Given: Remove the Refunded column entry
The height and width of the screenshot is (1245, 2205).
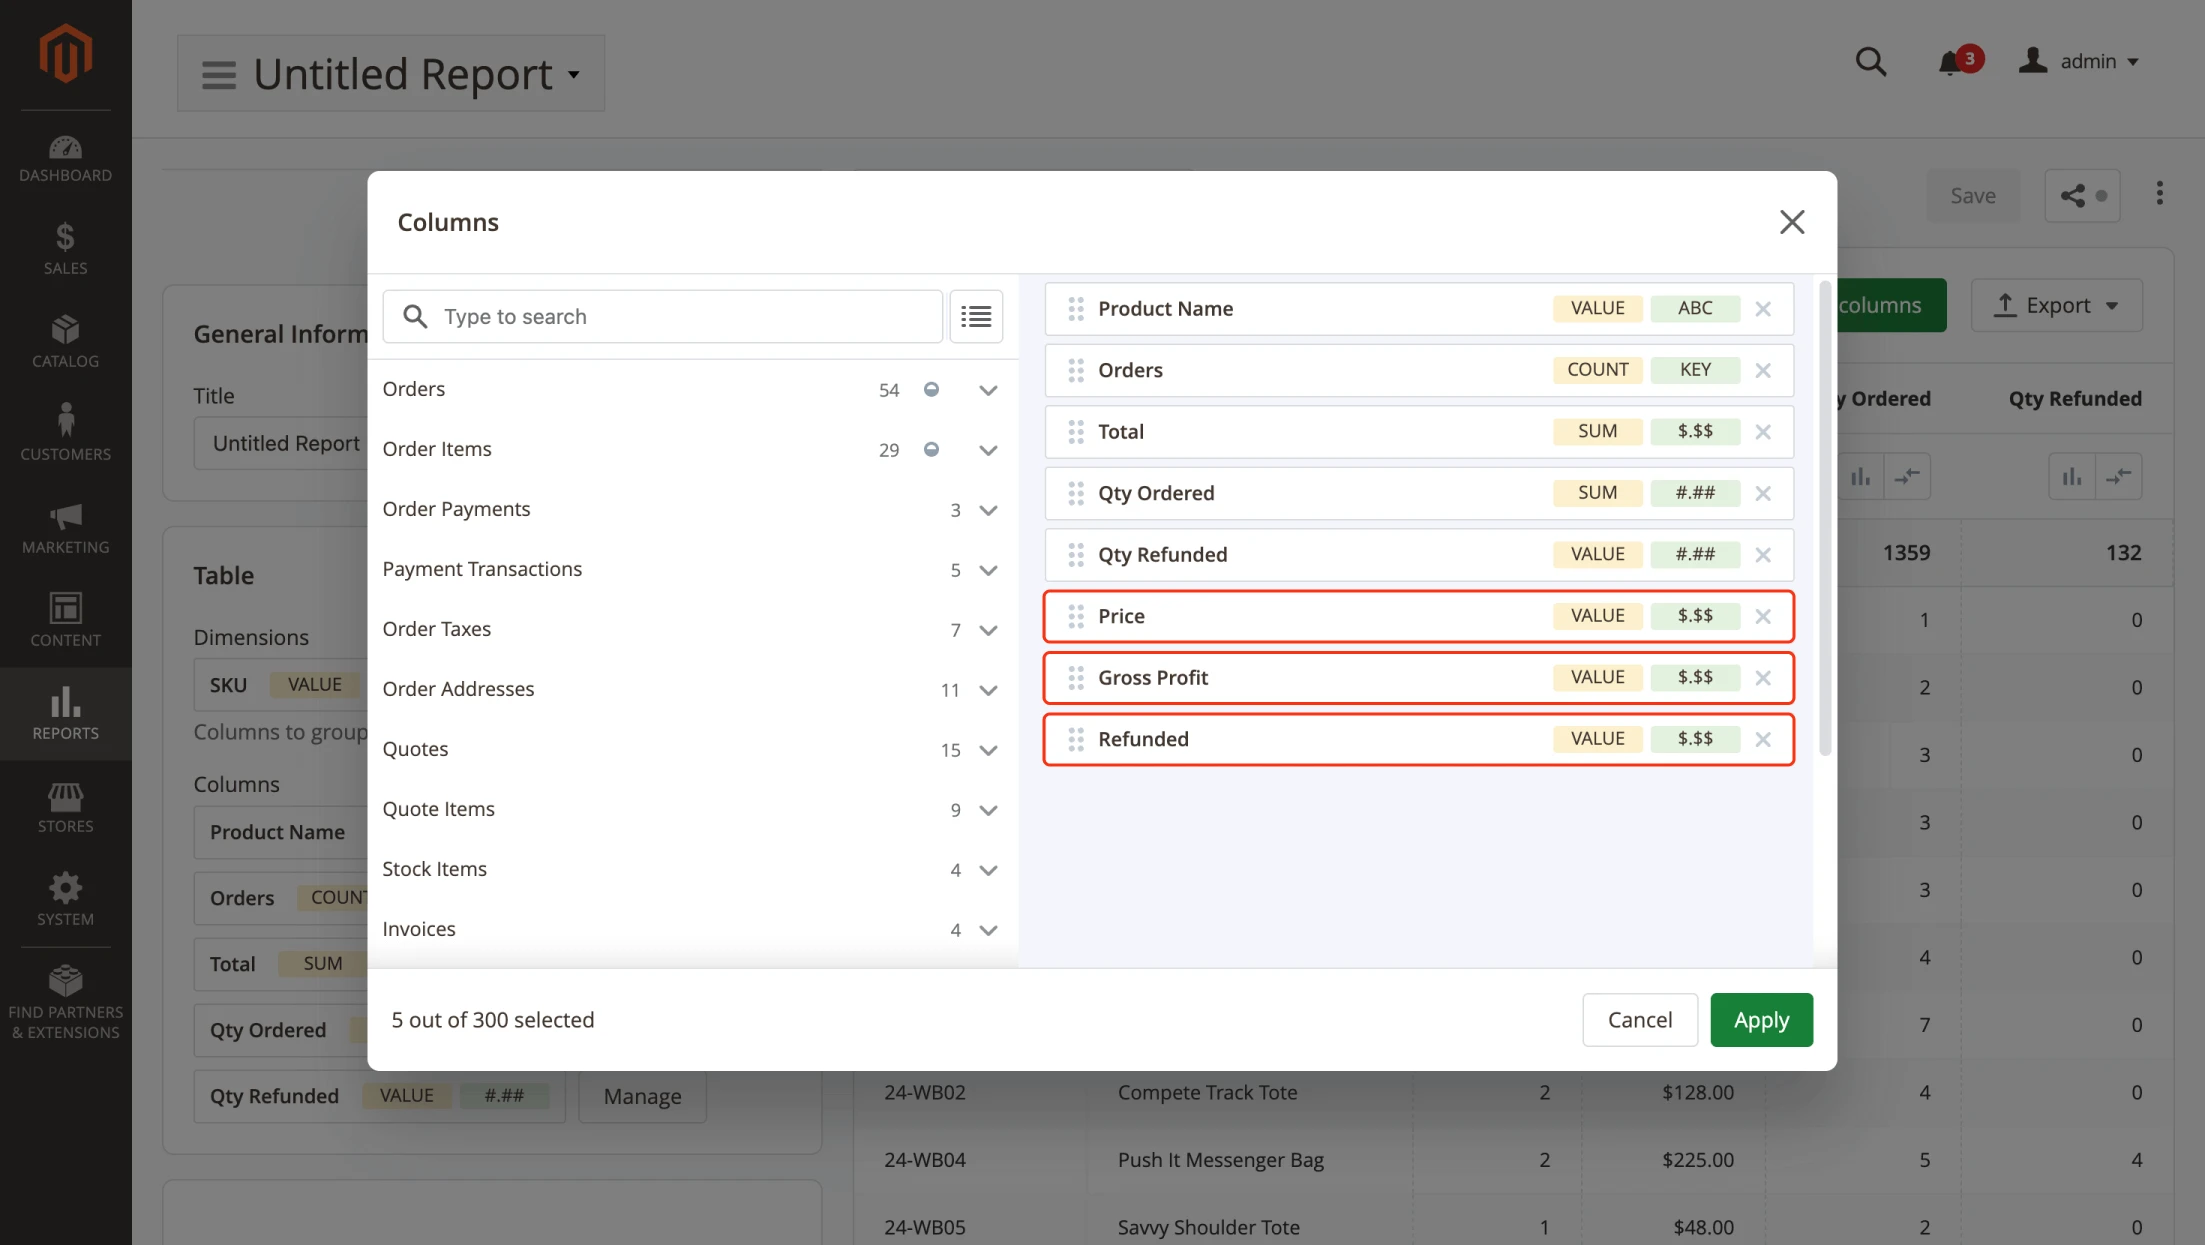Looking at the screenshot, I should (x=1761, y=739).
